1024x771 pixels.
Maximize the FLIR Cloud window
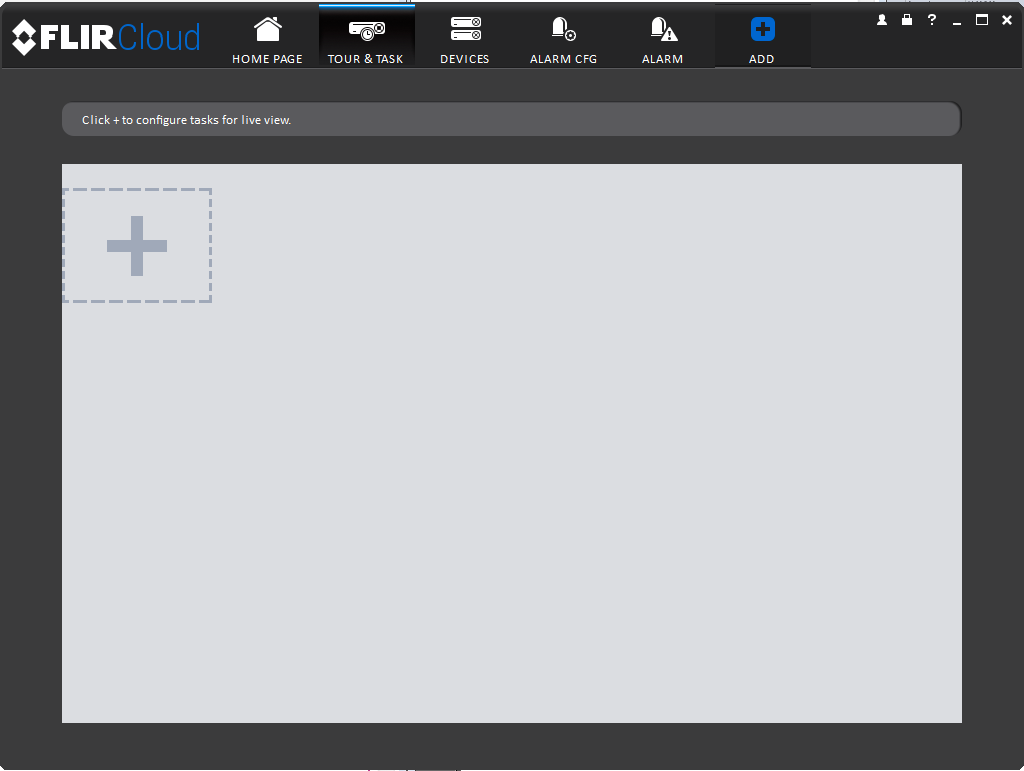982,20
